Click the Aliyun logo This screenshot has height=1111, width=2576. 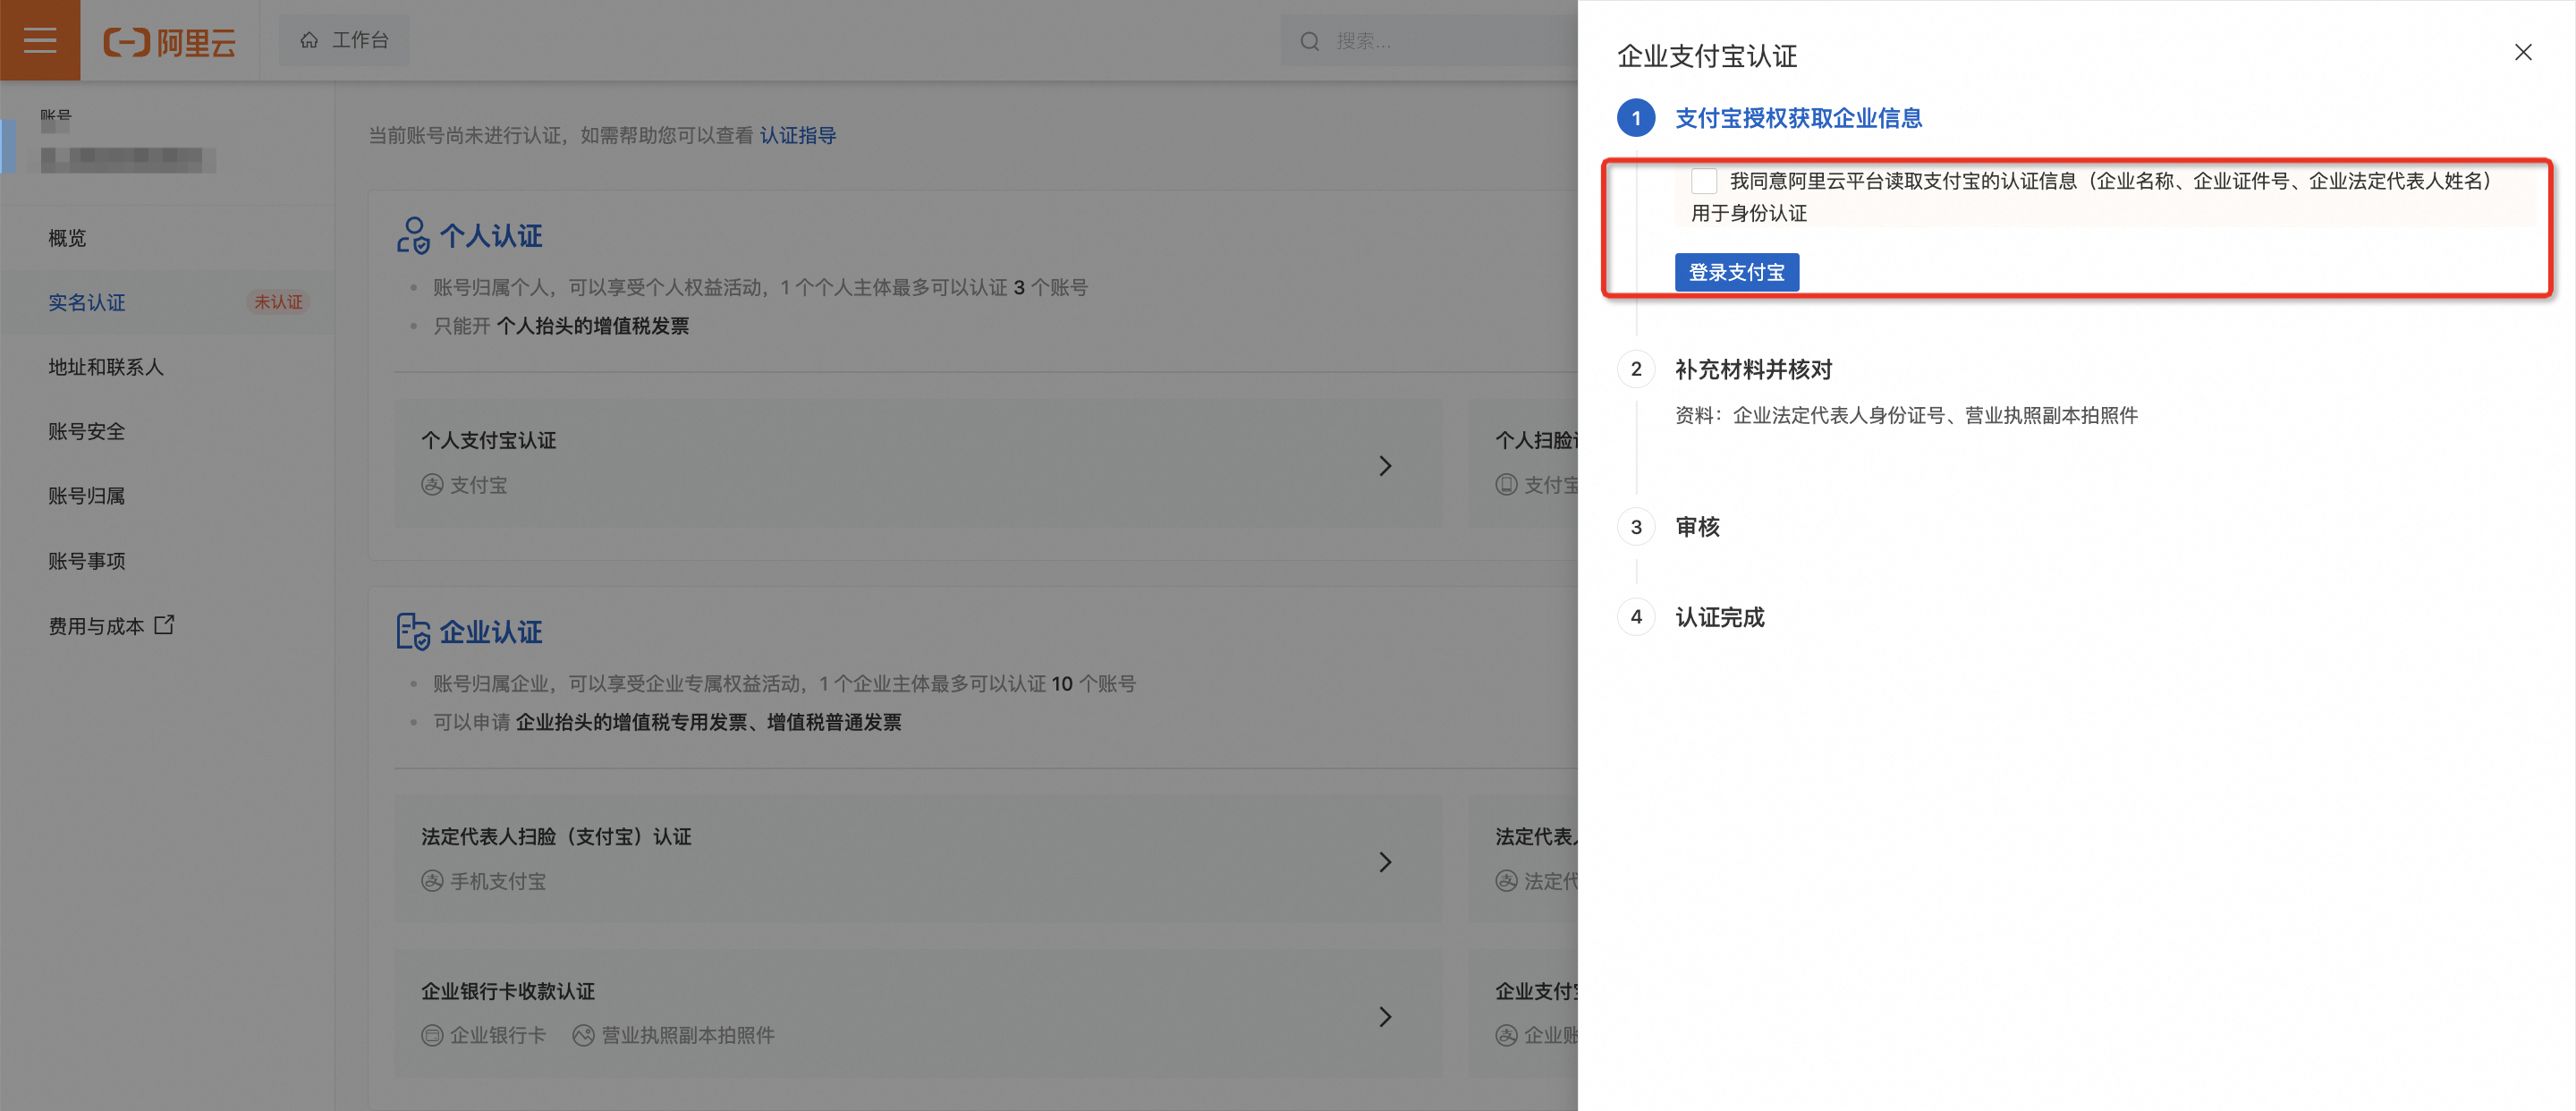pos(170,41)
